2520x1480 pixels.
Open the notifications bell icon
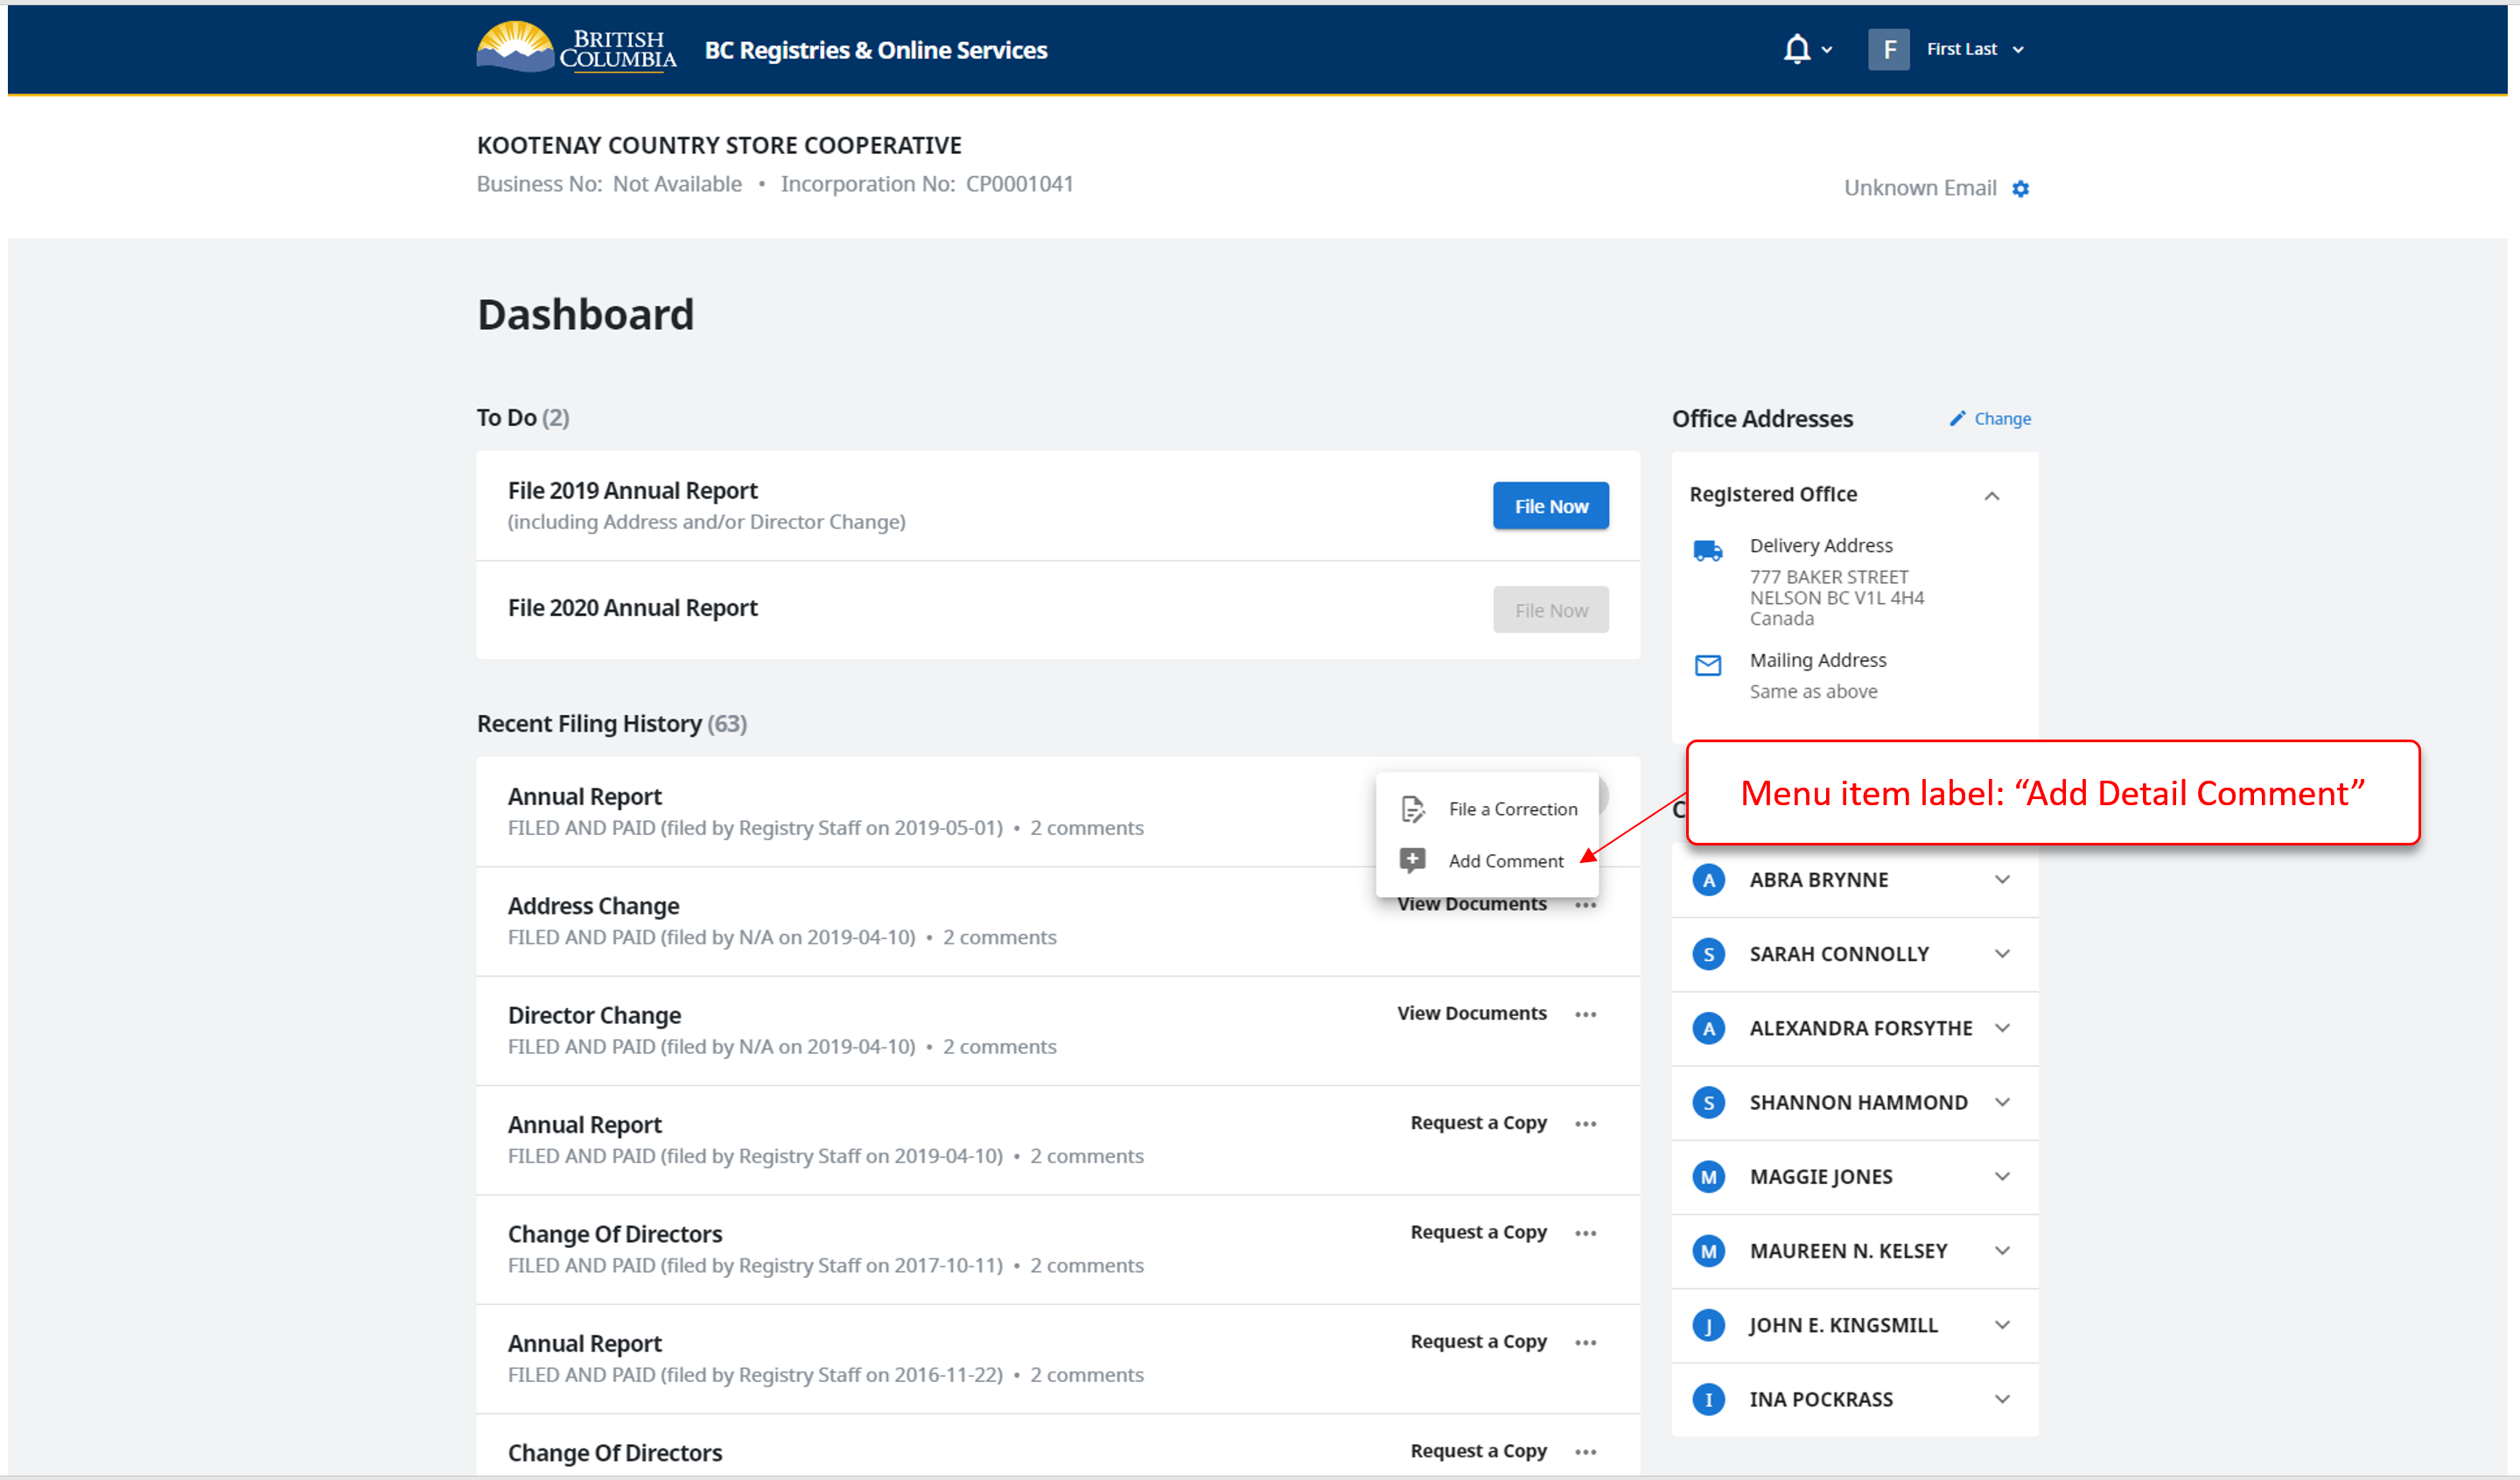(x=1796, y=49)
